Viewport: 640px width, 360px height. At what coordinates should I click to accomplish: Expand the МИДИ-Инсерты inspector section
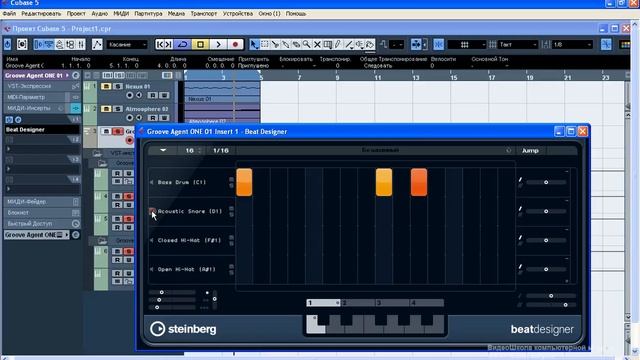[42, 108]
